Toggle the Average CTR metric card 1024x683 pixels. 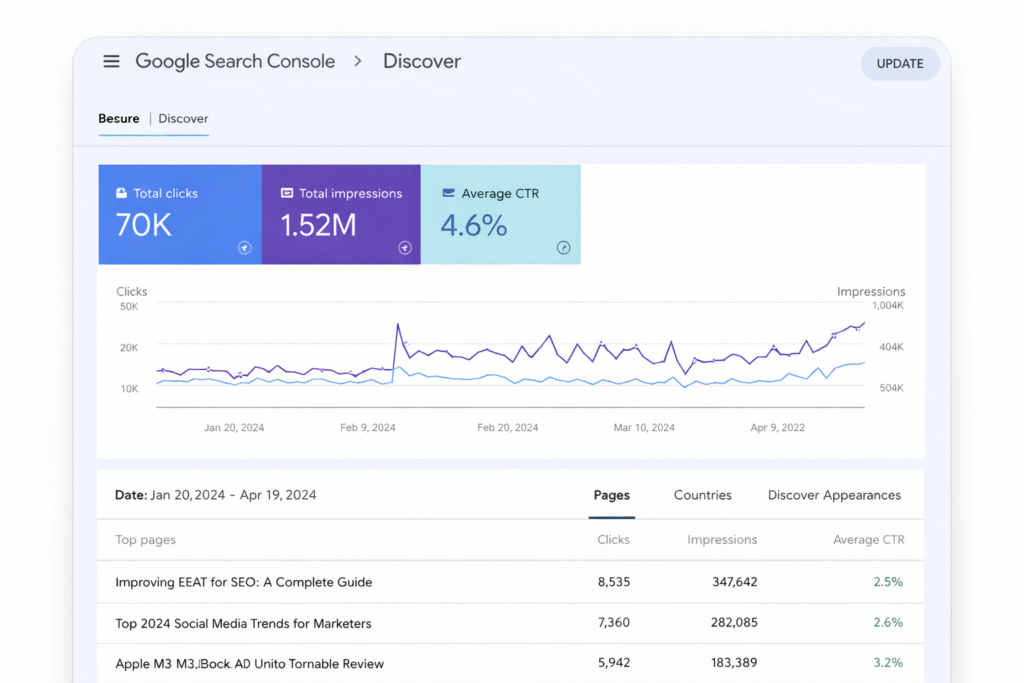(500, 215)
